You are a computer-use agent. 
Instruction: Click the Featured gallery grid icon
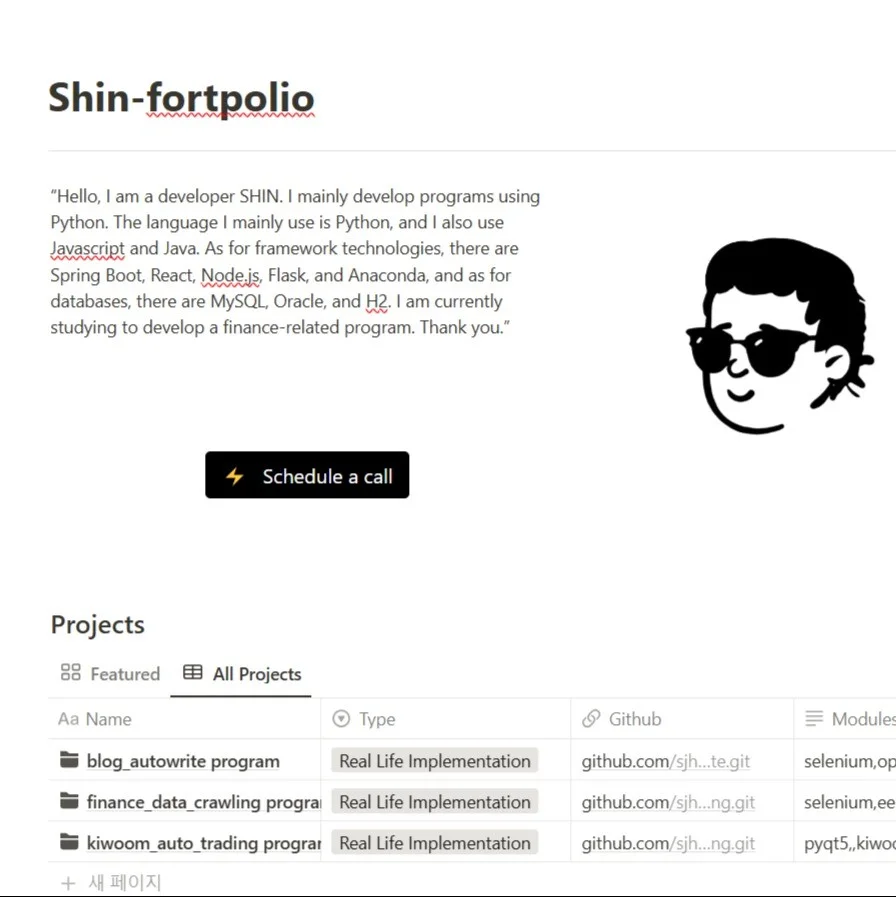[x=70, y=673]
